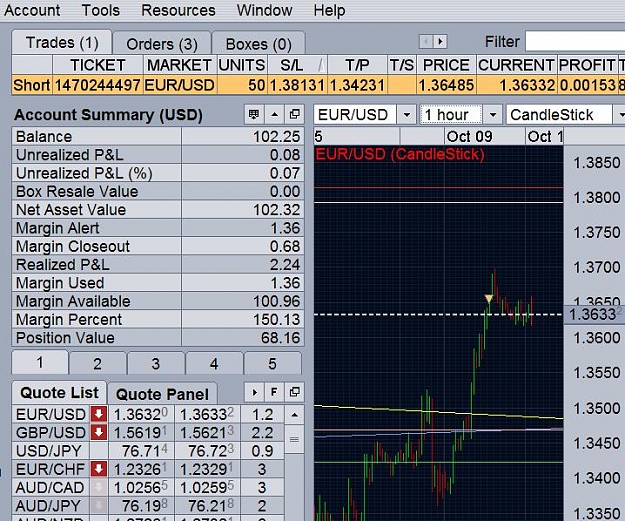625x521 pixels.
Task: Select USD/JPY in the quote list
Action: coord(49,451)
